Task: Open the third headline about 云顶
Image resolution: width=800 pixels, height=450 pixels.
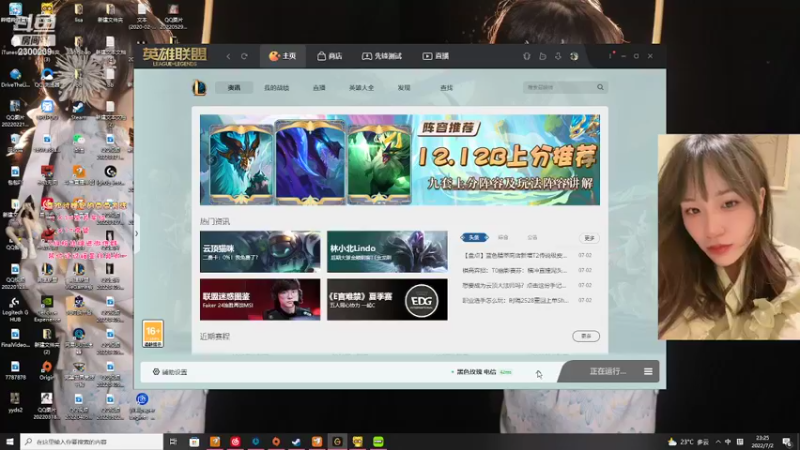Action: point(515,285)
